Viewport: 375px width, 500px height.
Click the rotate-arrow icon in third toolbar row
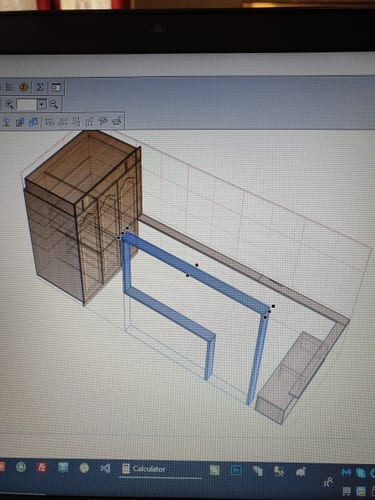[103, 121]
